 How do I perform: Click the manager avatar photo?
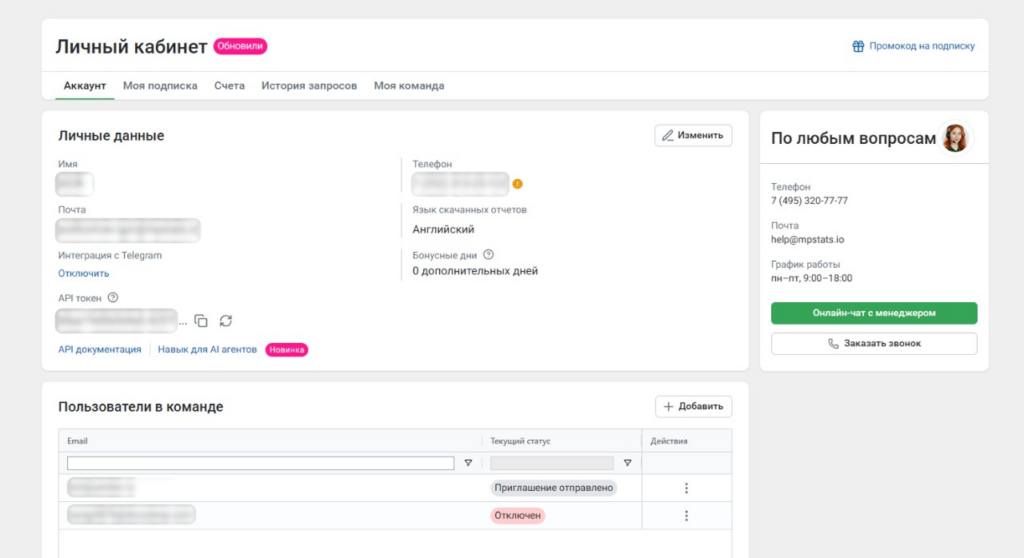(x=955, y=138)
